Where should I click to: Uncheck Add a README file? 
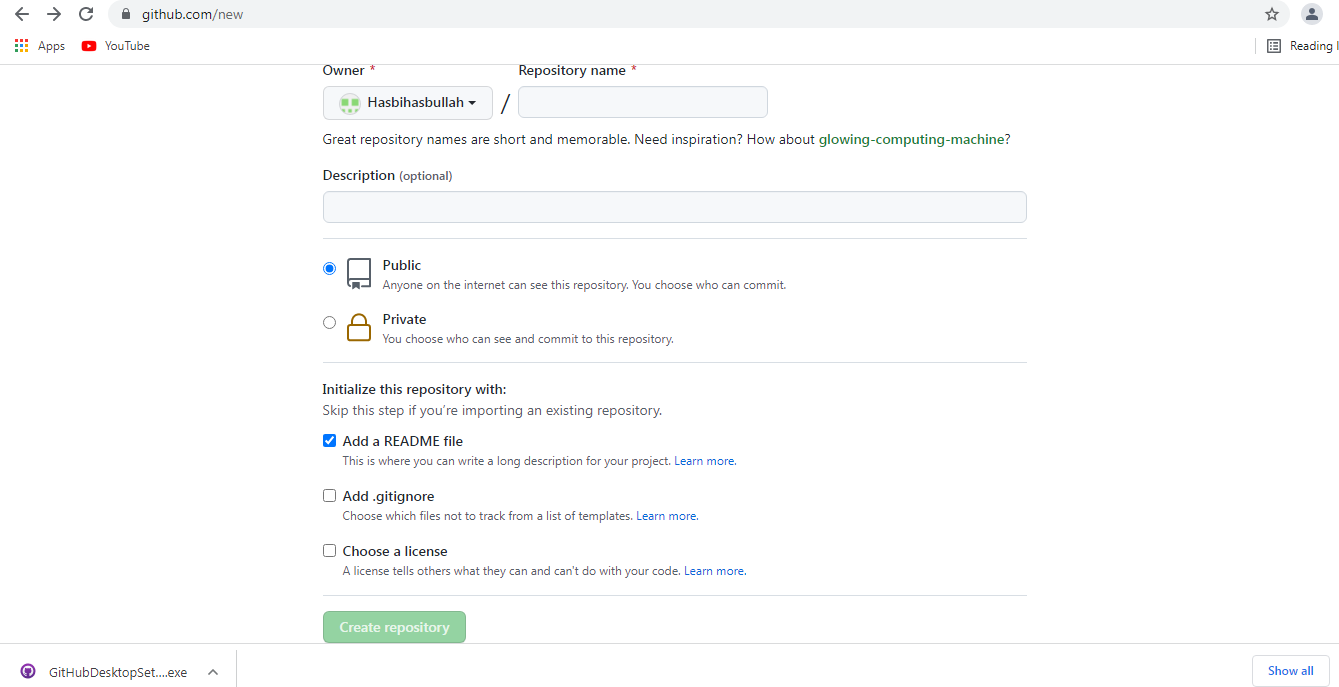(x=329, y=440)
